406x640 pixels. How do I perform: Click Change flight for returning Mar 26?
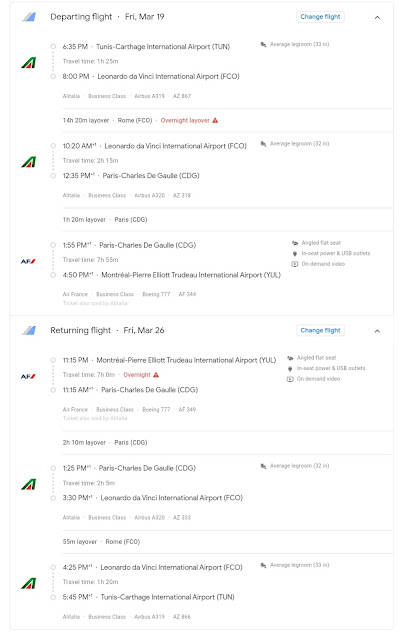click(x=320, y=330)
